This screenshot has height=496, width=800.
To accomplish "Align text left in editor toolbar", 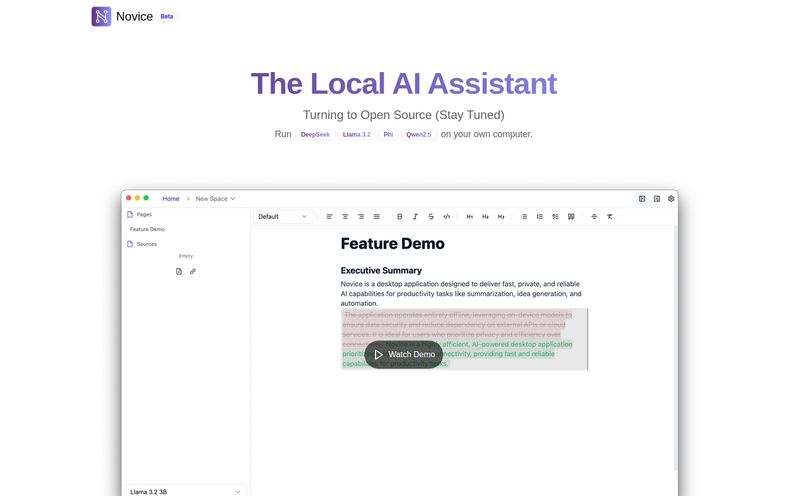I will tap(330, 216).
